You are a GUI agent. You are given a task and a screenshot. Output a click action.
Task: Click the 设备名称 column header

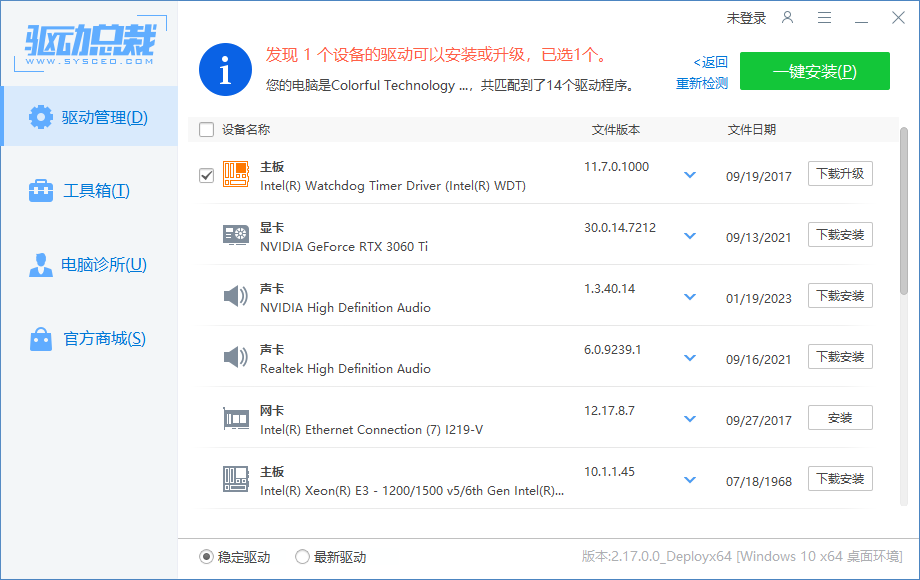pyautogui.click(x=246, y=130)
